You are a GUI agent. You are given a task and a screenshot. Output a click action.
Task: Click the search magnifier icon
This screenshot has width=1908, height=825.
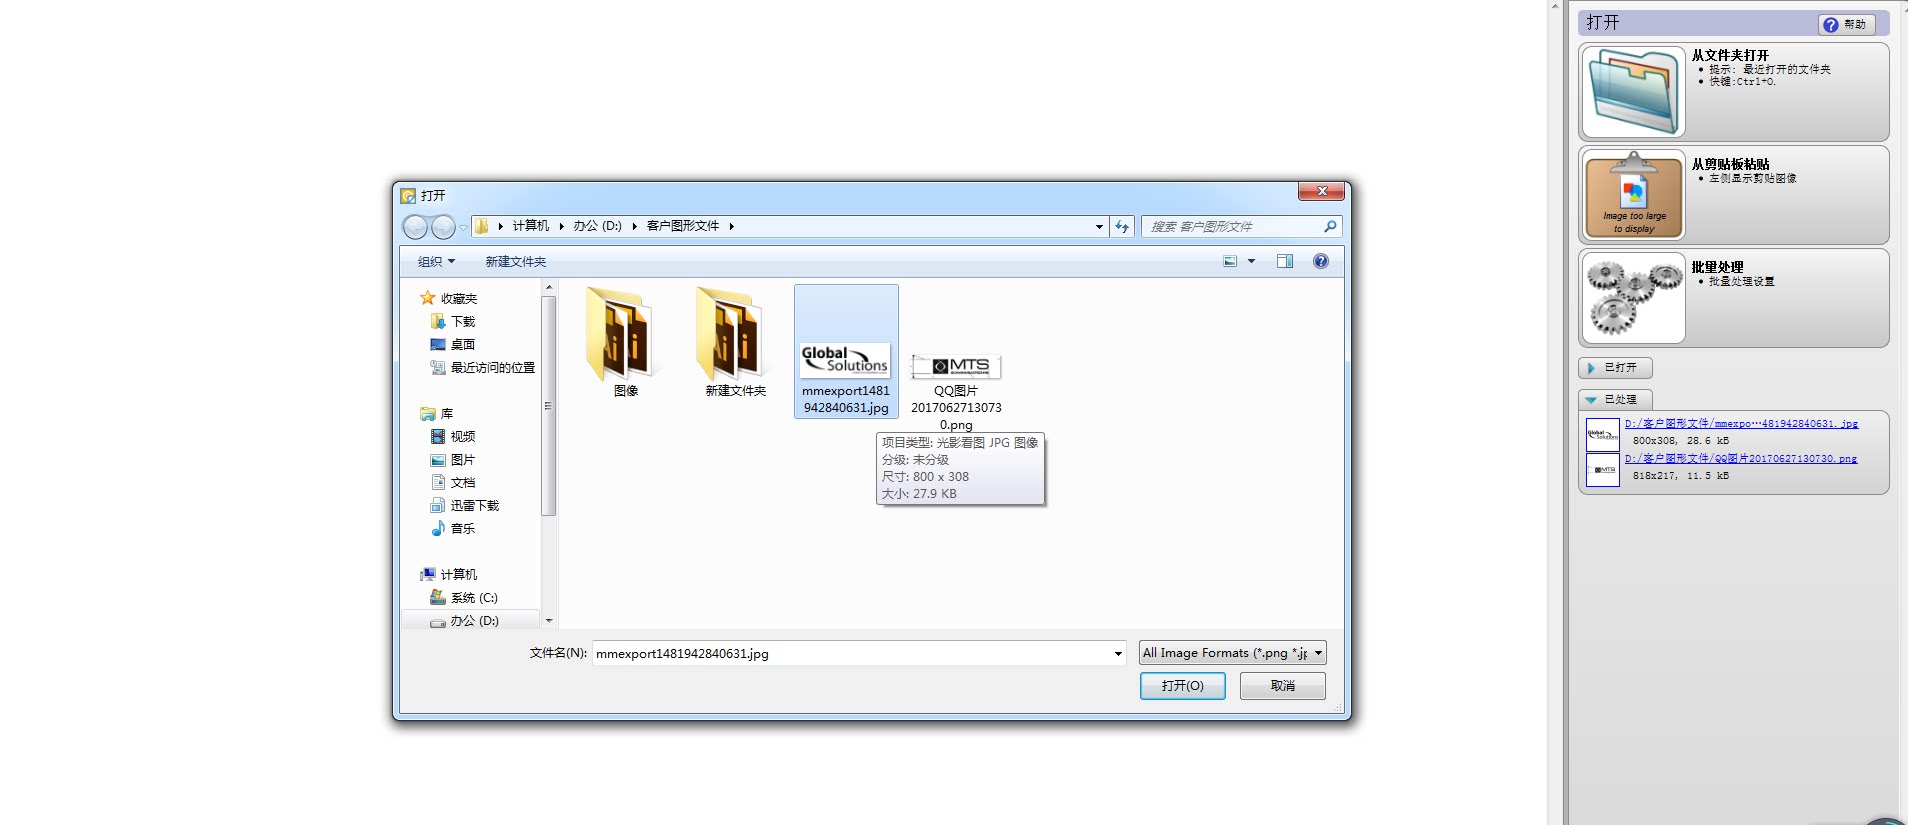[x=1329, y=227]
